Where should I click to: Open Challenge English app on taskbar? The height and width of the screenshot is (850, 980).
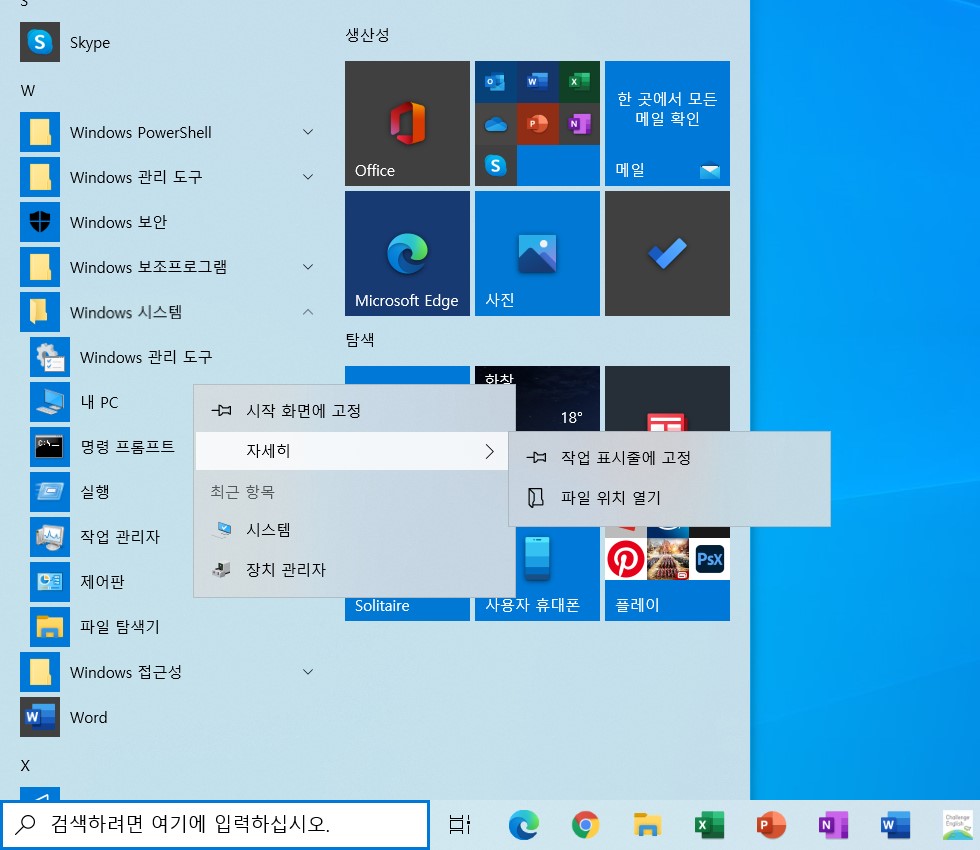[x=958, y=825]
